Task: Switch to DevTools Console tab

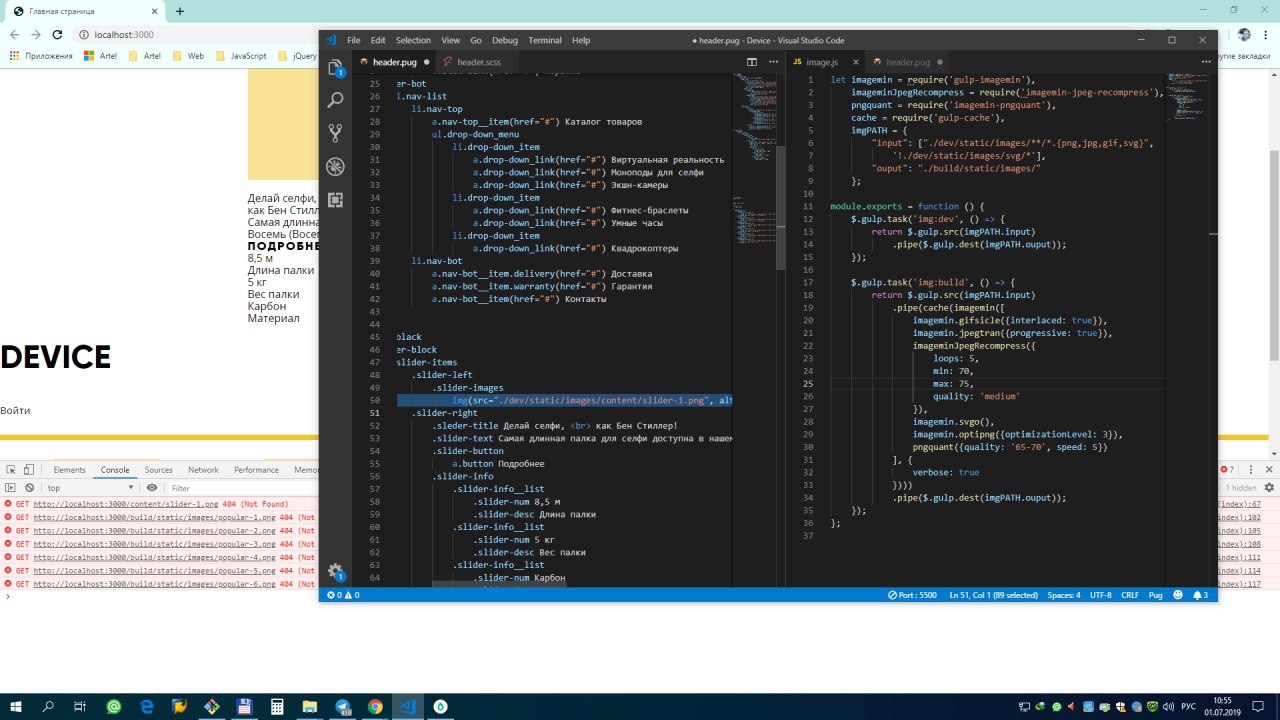Action: pyautogui.click(x=115, y=469)
